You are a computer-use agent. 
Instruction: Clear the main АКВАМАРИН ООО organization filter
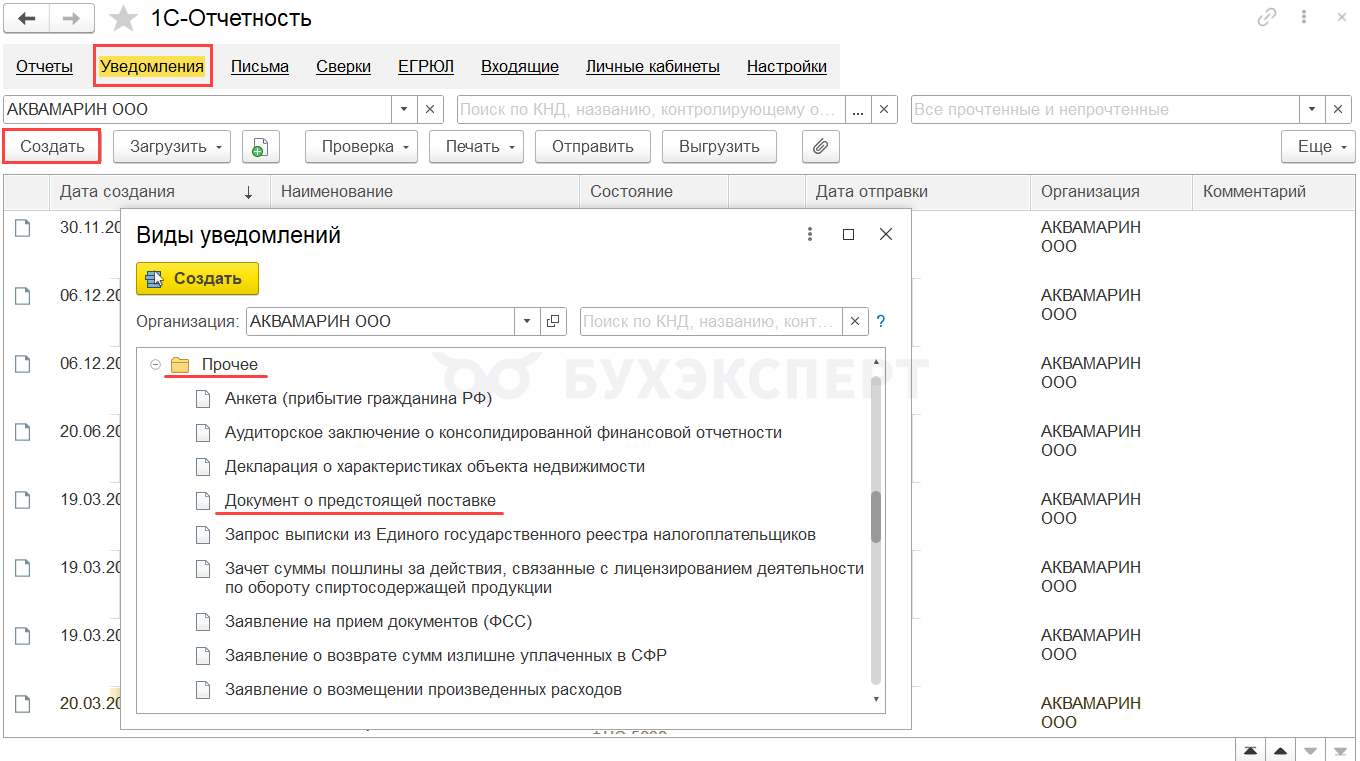pos(430,110)
